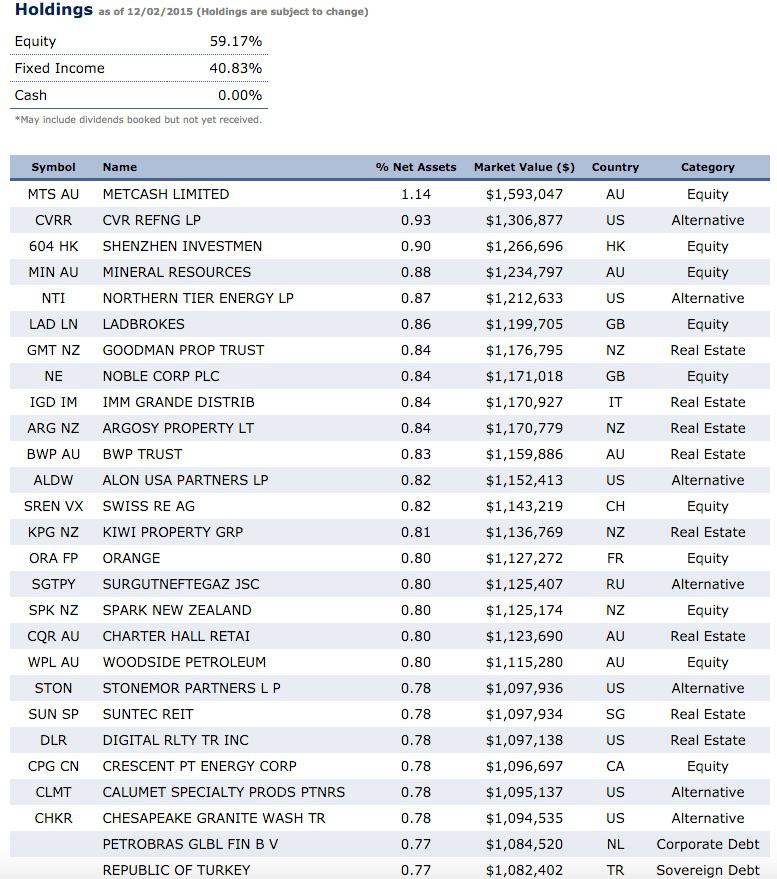Viewport: 777px width, 879px height.
Task: Click IMM GRANDE DISTRIB name
Action: pyautogui.click(x=178, y=402)
